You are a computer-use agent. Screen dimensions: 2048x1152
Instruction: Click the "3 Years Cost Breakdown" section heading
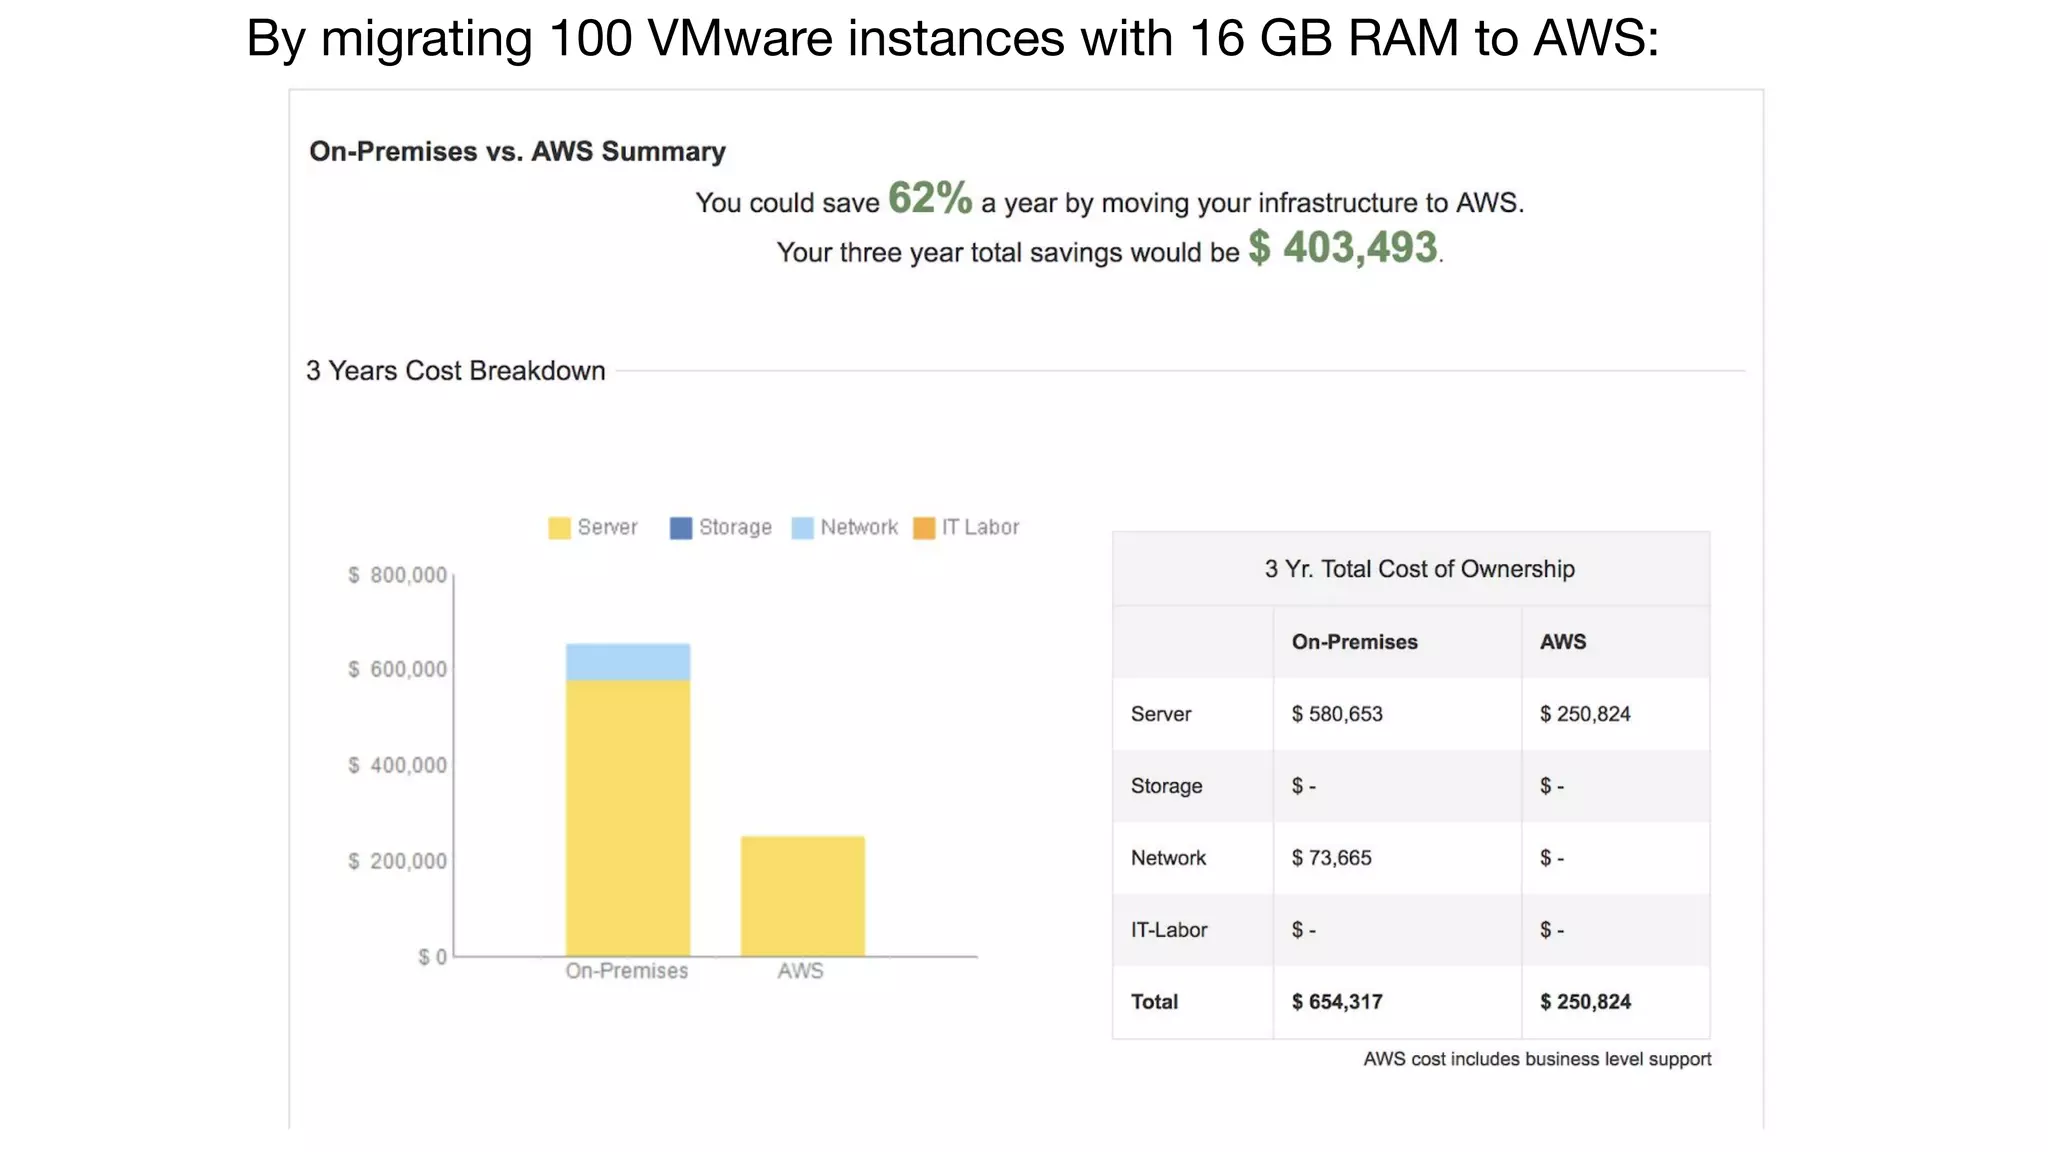tap(456, 371)
